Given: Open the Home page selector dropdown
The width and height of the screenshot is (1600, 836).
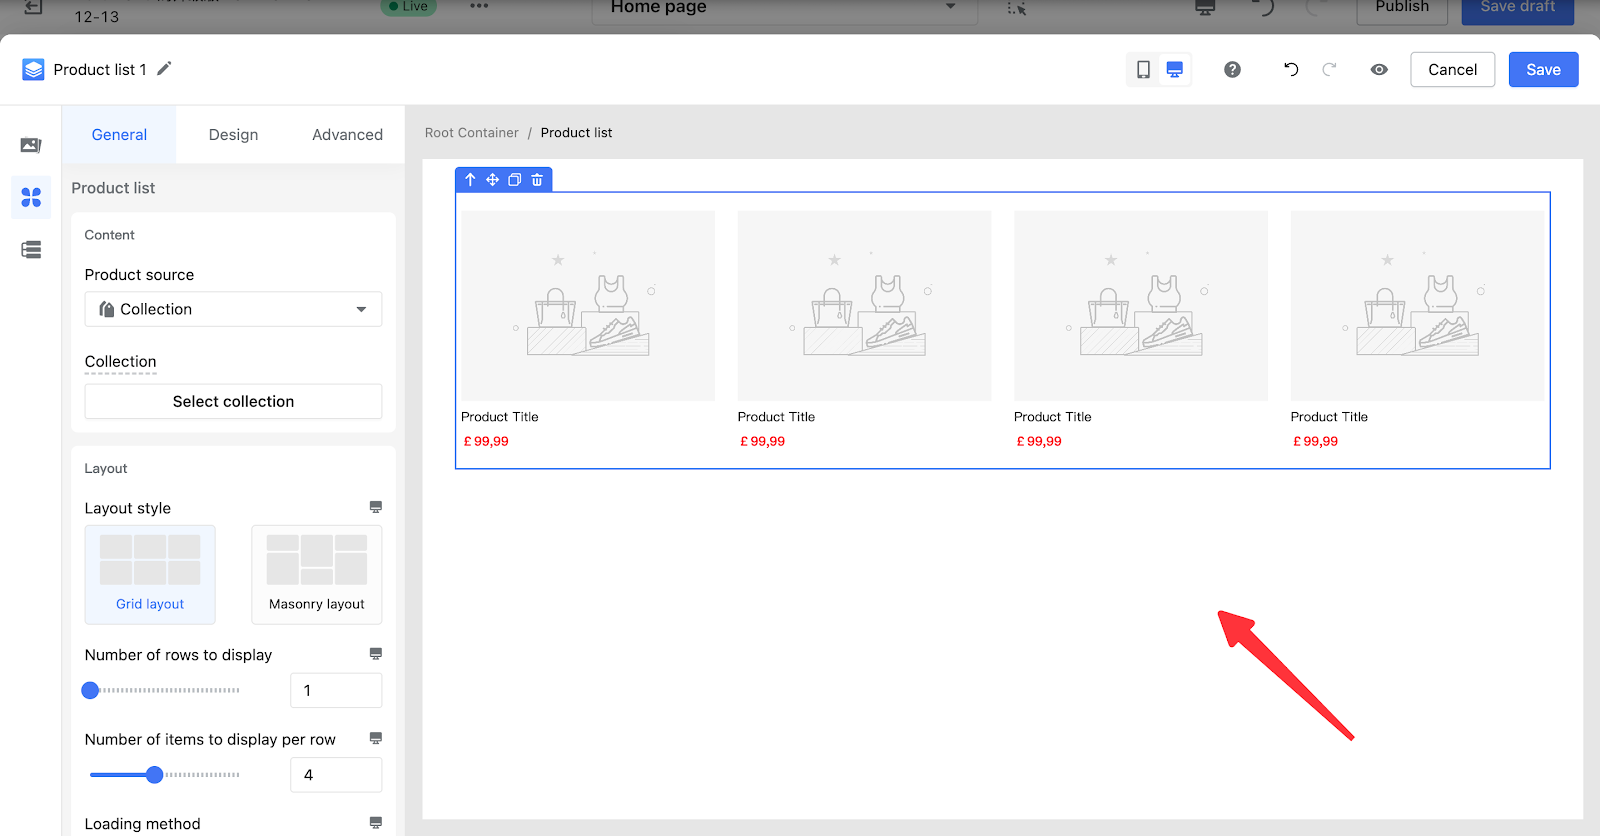Looking at the screenshot, I should pyautogui.click(x=780, y=8).
